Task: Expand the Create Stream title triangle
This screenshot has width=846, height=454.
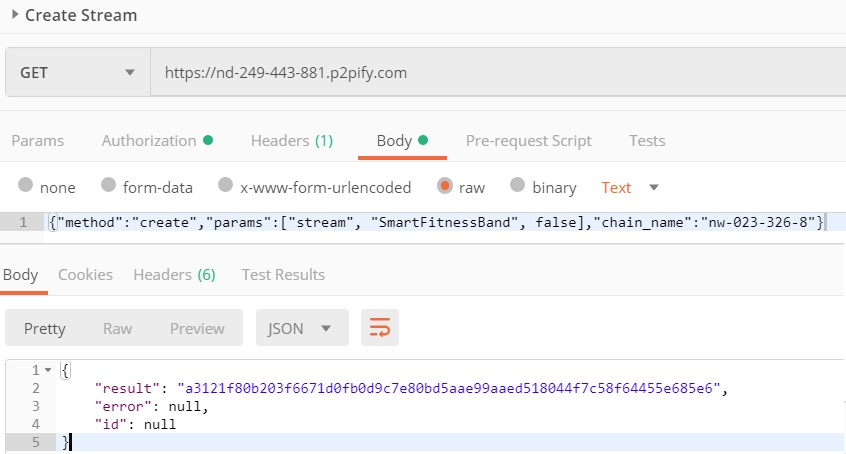Action: pos(15,15)
